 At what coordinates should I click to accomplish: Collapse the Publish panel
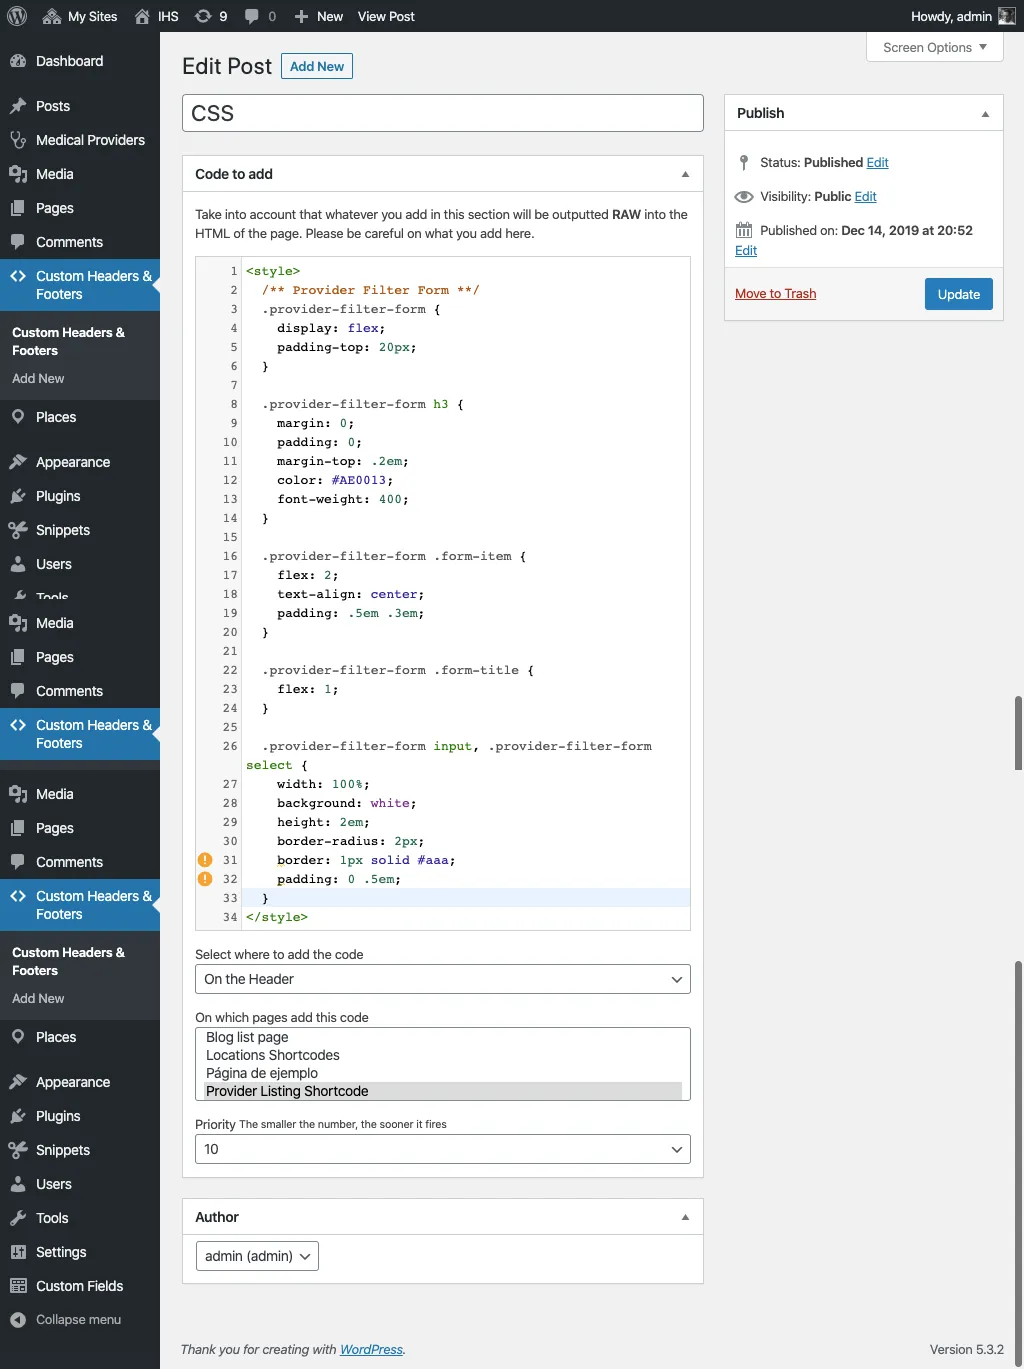pos(985,113)
